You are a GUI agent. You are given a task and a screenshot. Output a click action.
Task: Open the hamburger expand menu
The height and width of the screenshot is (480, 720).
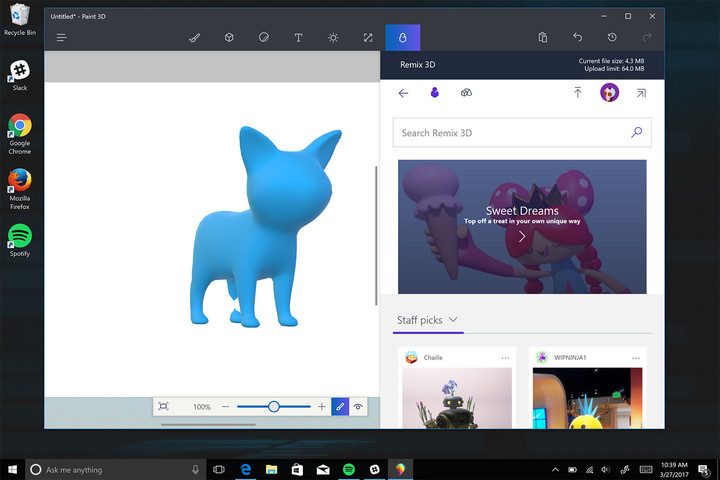tap(62, 37)
